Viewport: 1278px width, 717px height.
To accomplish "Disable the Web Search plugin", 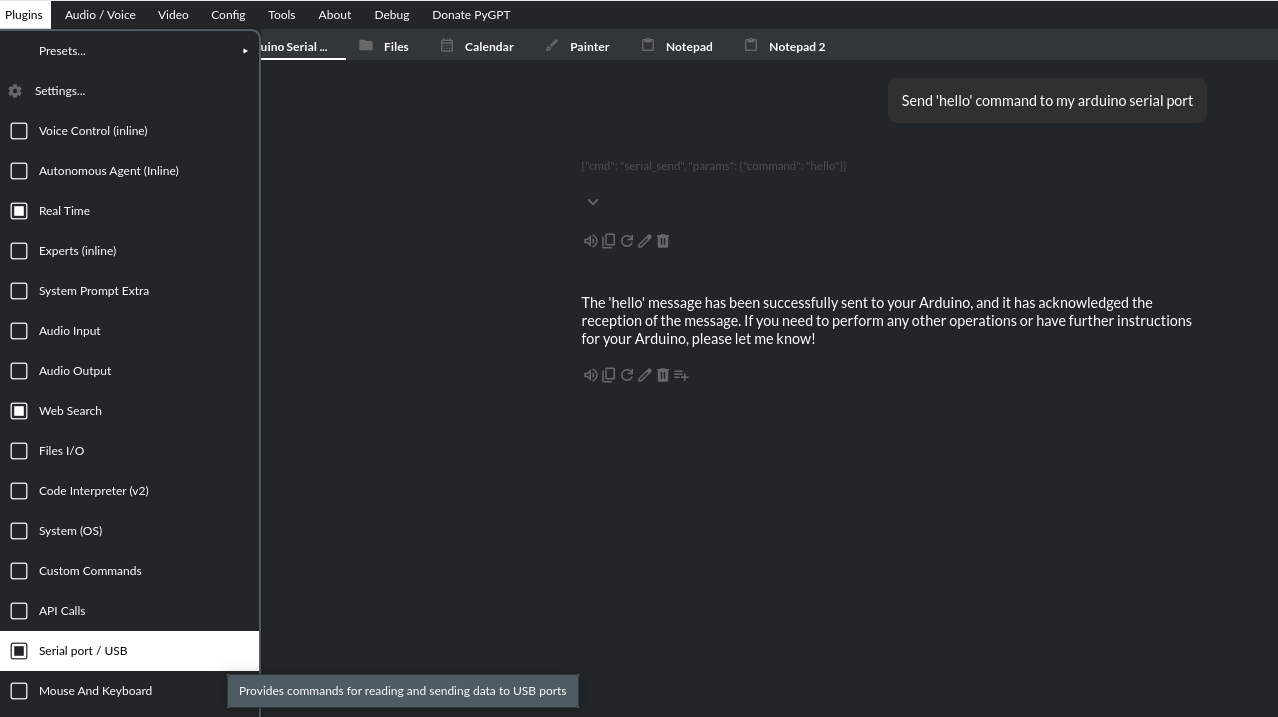I will point(19,411).
